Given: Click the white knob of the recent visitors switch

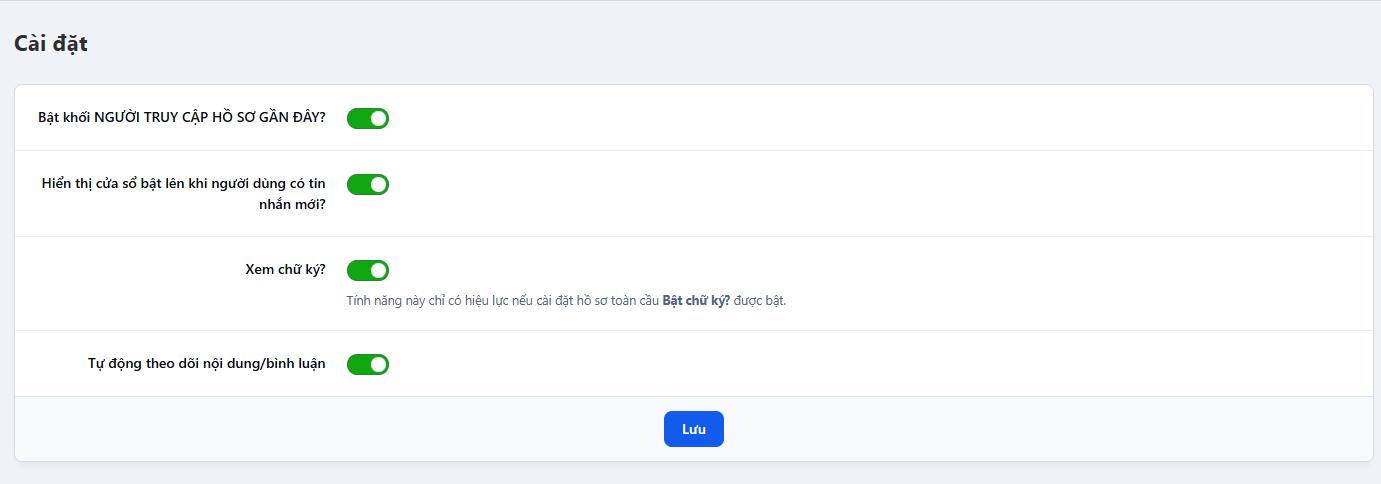Looking at the screenshot, I should click(x=378, y=118).
